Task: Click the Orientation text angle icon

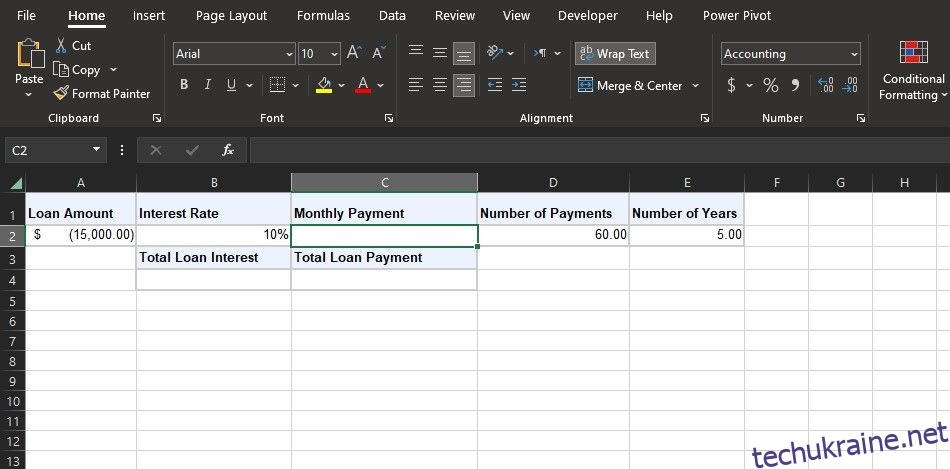Action: [495, 53]
